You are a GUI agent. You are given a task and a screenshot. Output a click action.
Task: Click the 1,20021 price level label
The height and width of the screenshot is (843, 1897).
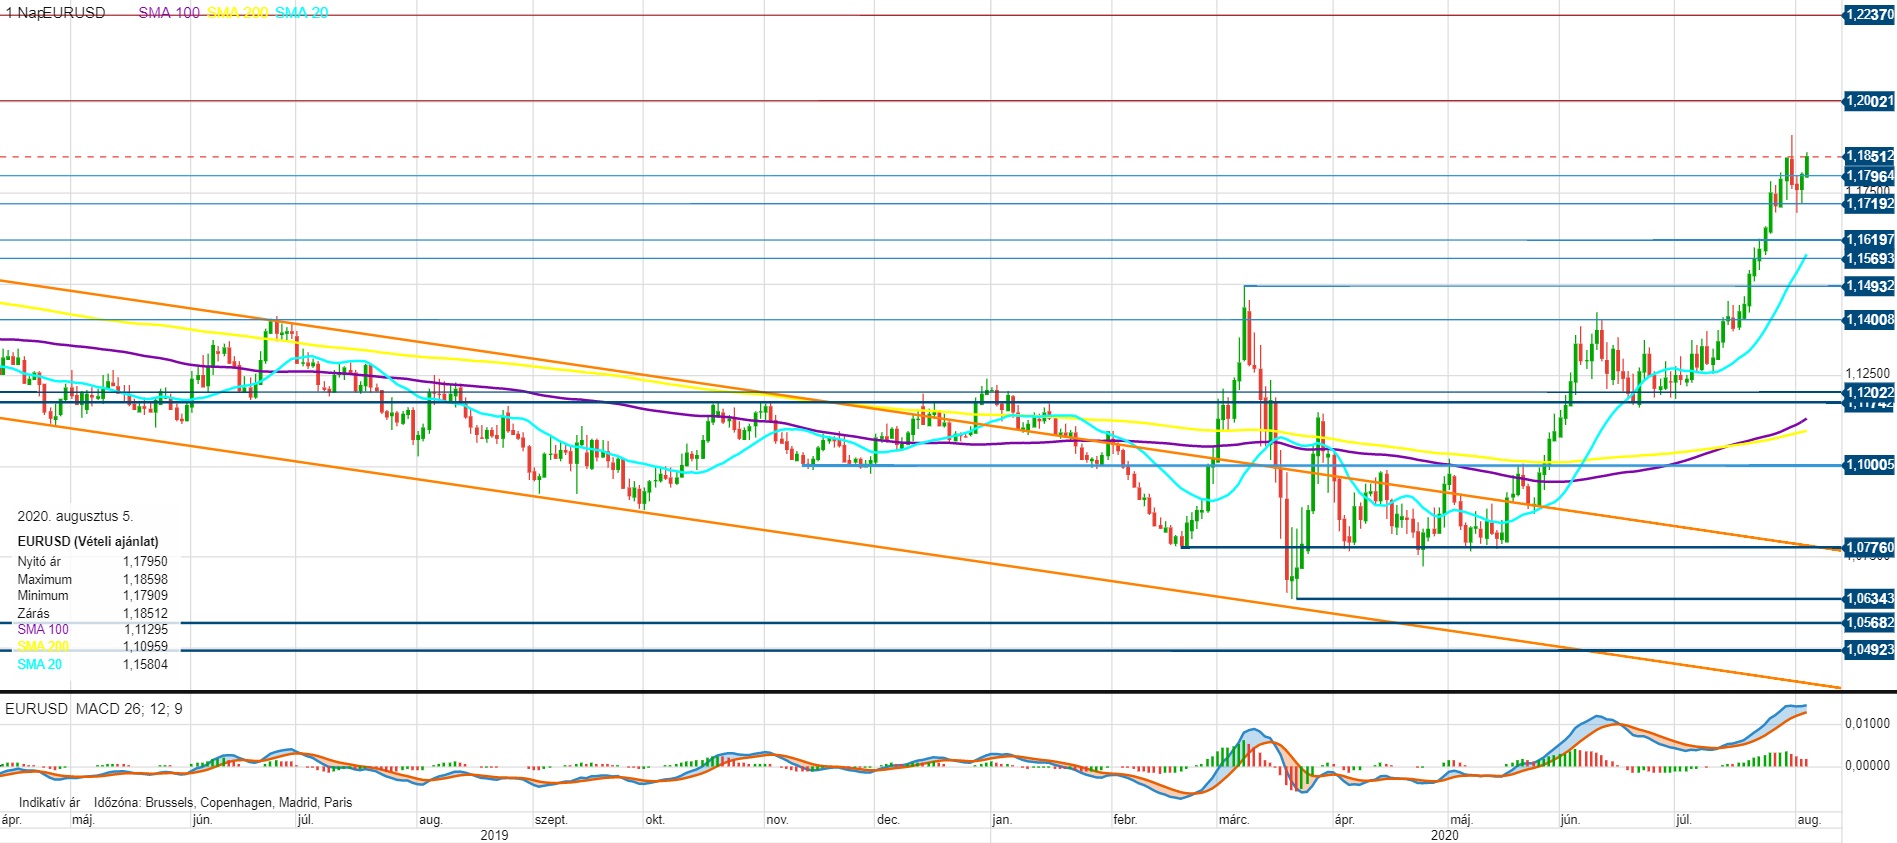[1869, 101]
